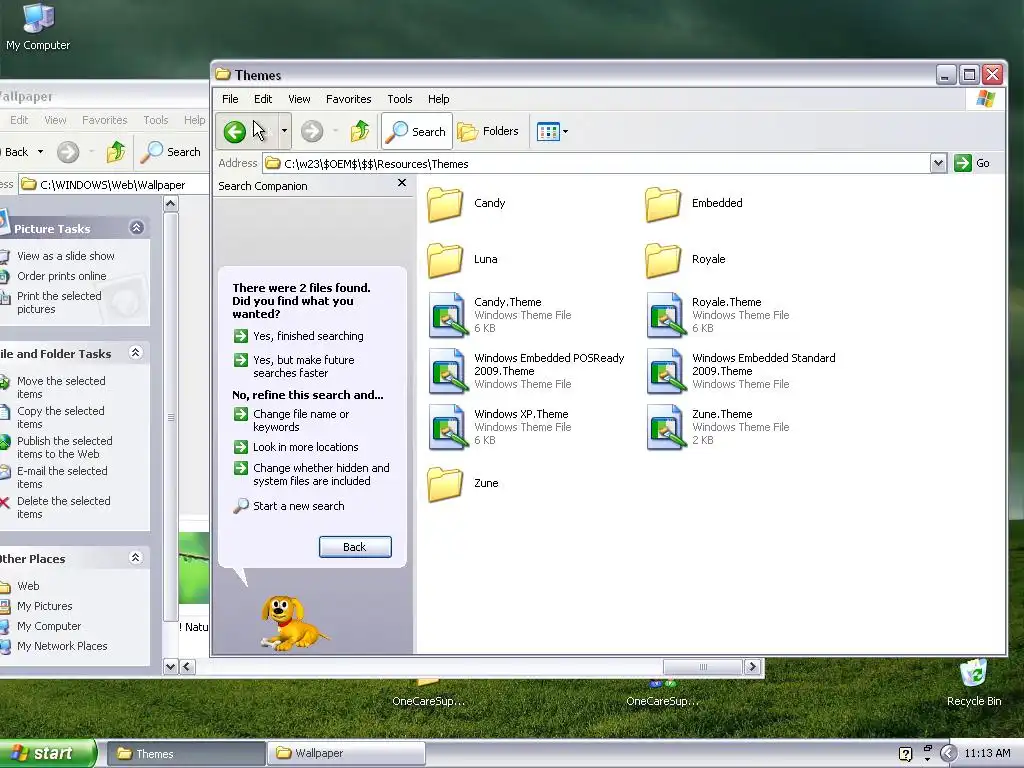Viewport: 1024px width, 768px height.
Task: Close the Search Companion pane
Action: [402, 184]
